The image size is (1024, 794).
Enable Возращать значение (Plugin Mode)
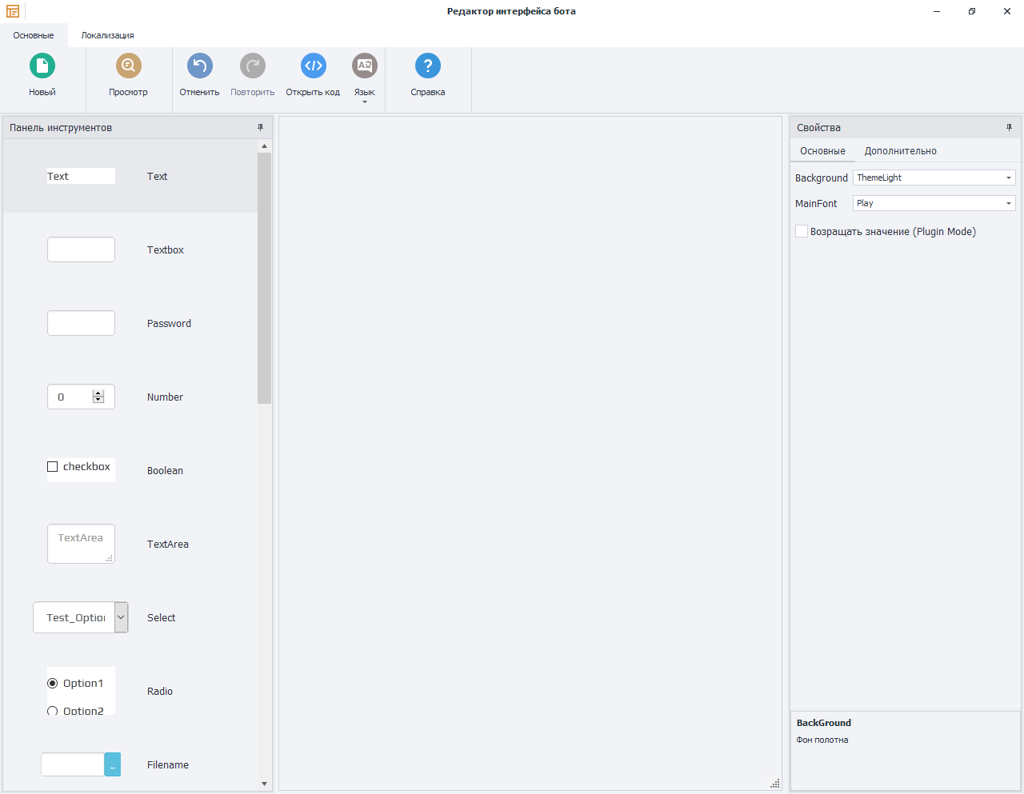point(801,231)
